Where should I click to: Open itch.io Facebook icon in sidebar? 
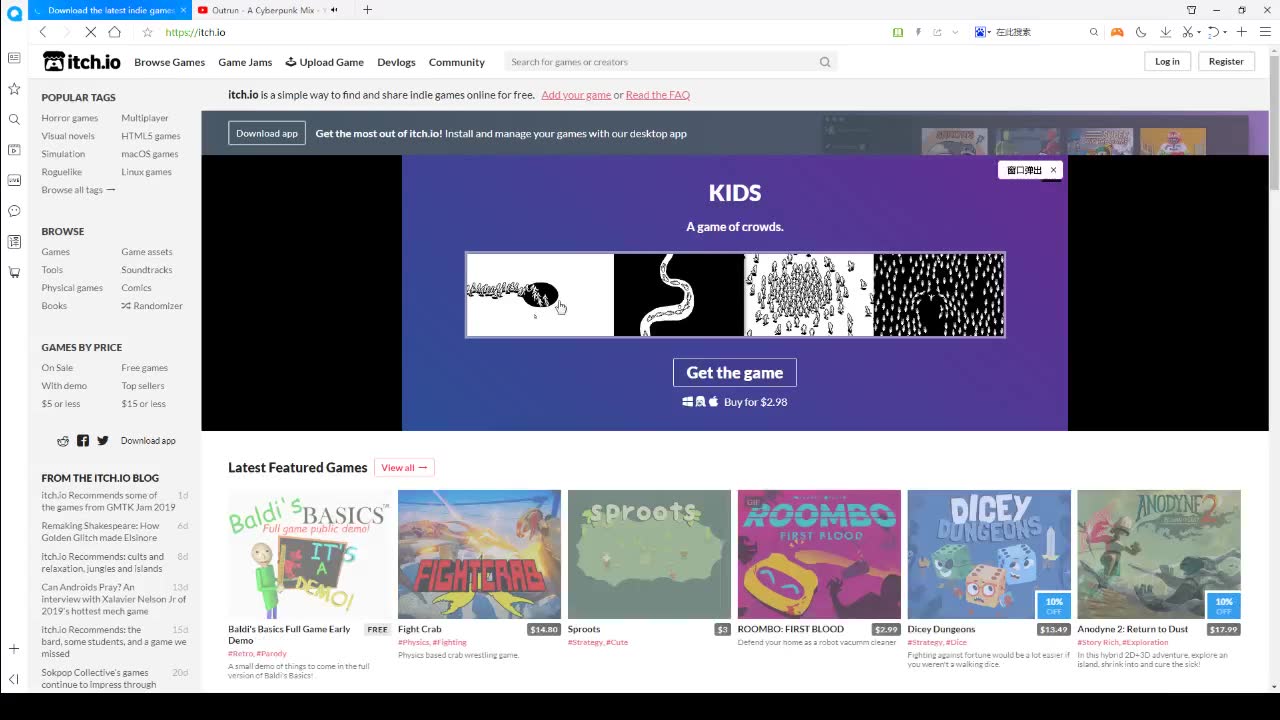(x=83, y=440)
